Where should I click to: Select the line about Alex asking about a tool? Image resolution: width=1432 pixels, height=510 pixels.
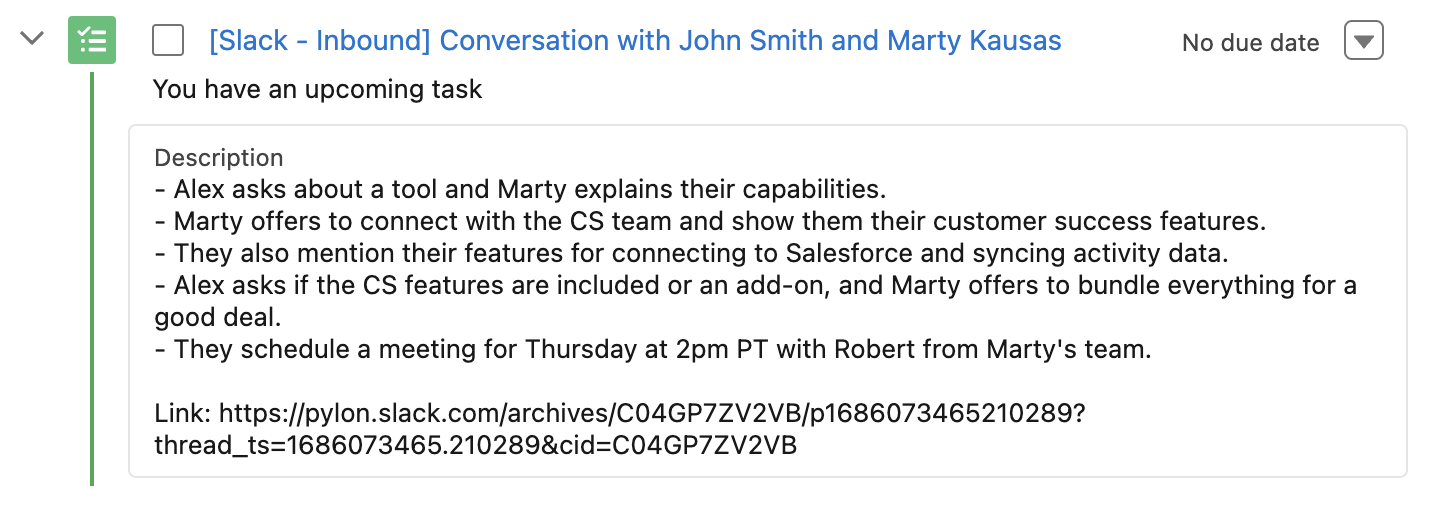(x=520, y=189)
